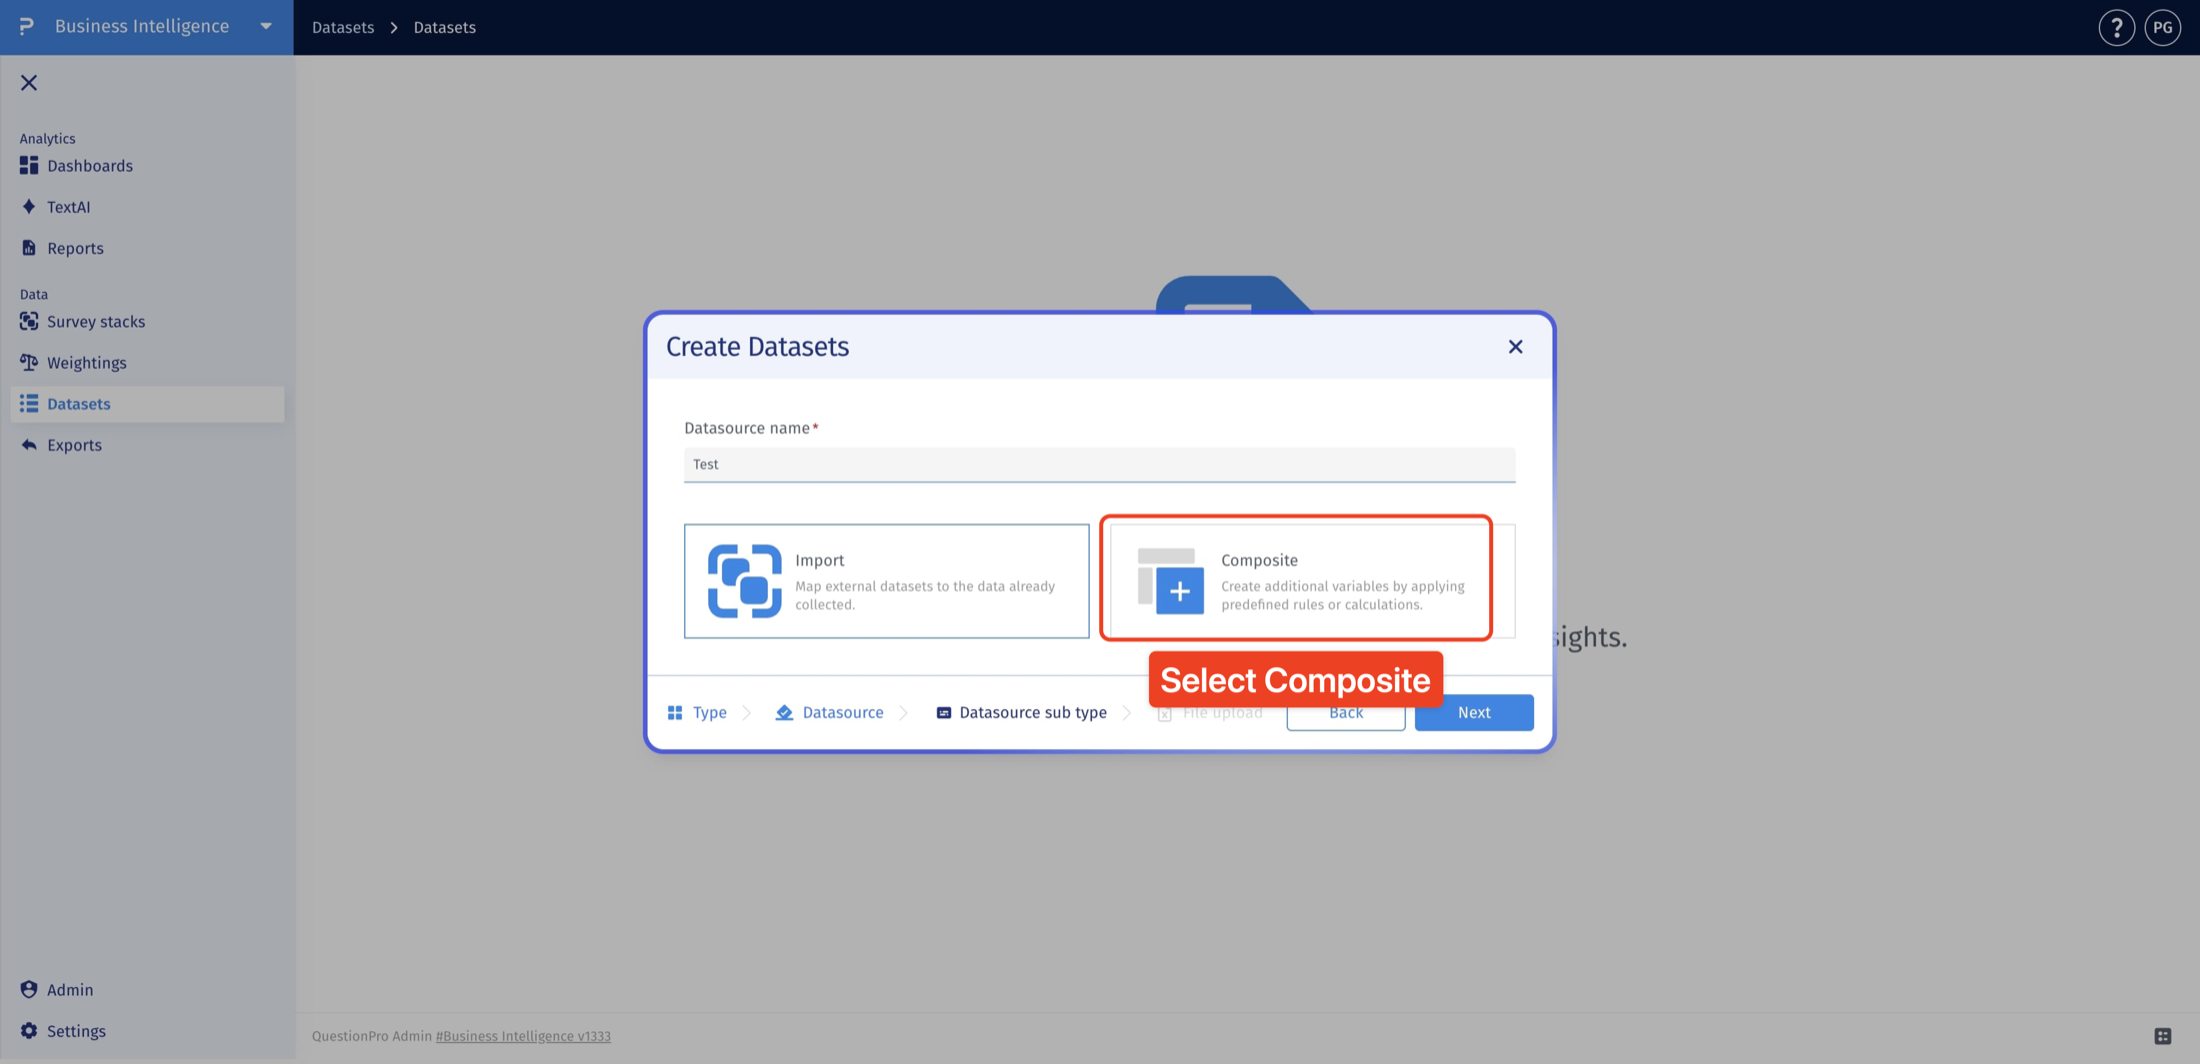Close the sidebar with the X icon
The width and height of the screenshot is (2200, 1064).
pos(29,83)
